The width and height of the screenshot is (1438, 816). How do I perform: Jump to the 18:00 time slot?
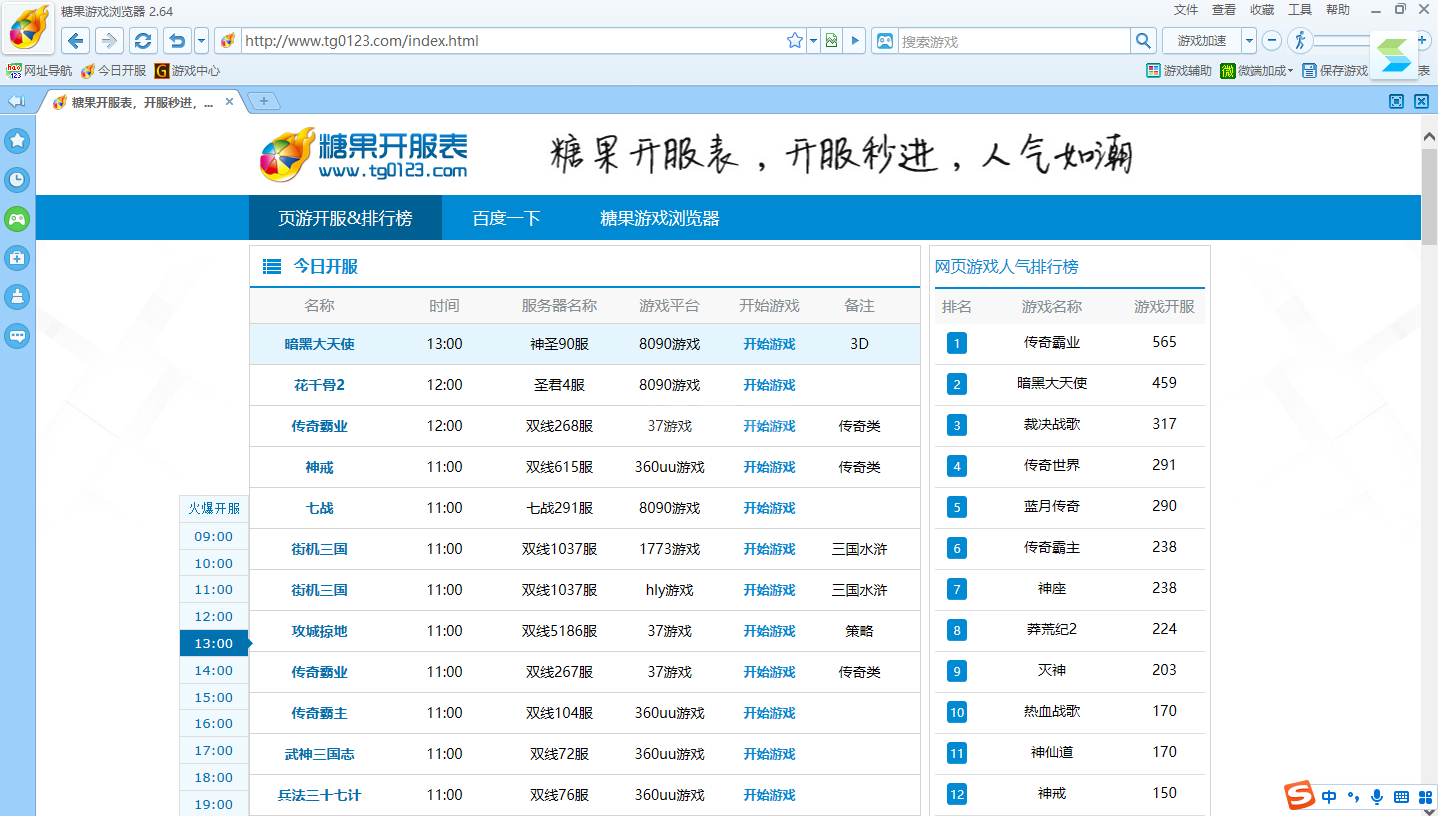pos(213,777)
